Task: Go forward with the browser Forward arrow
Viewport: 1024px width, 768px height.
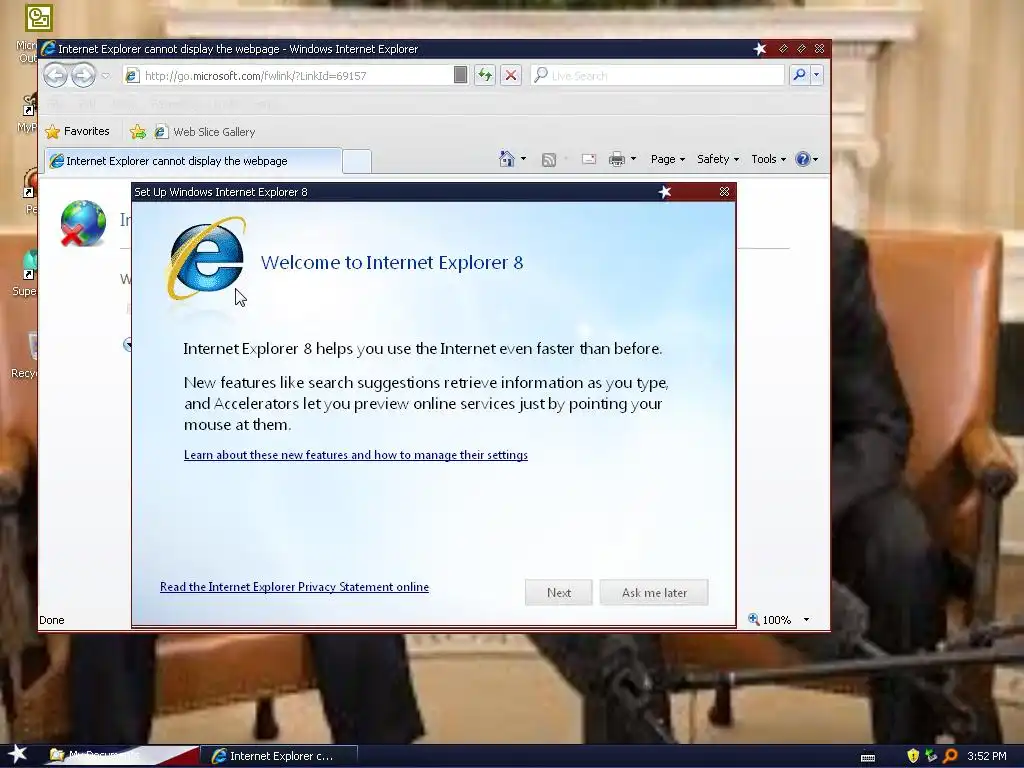Action: click(83, 76)
